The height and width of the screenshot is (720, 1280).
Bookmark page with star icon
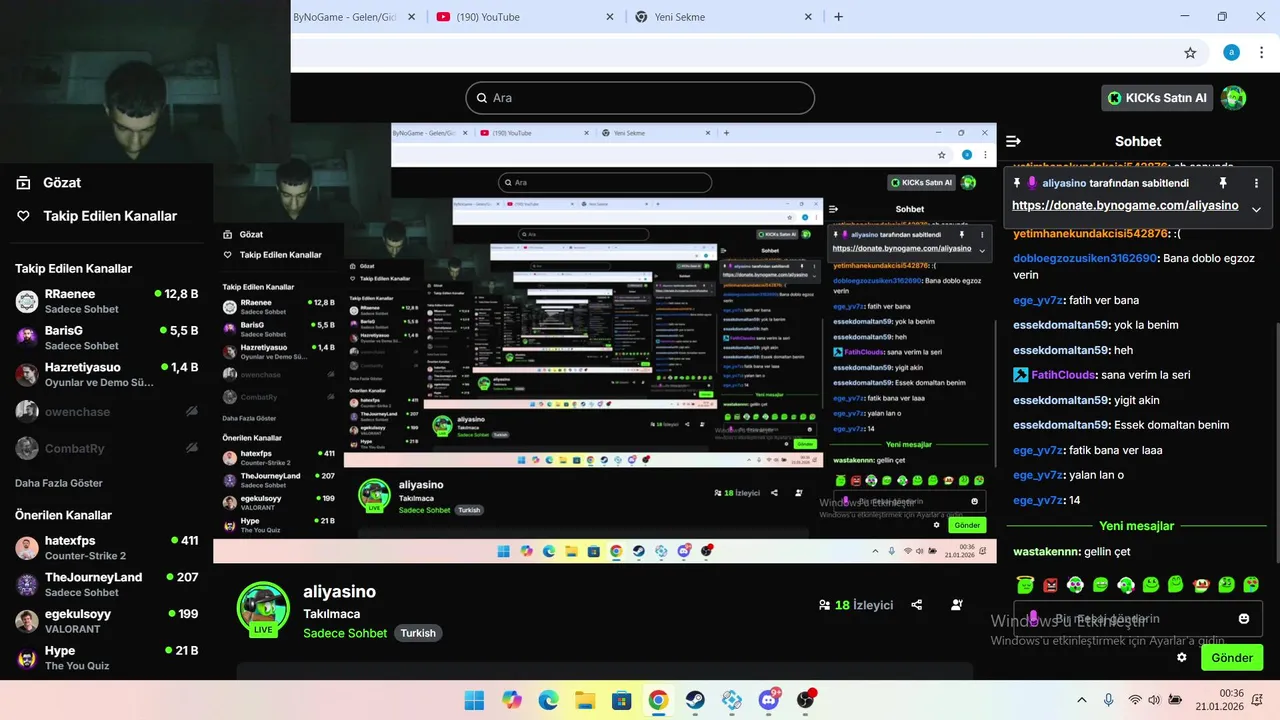[1190, 53]
